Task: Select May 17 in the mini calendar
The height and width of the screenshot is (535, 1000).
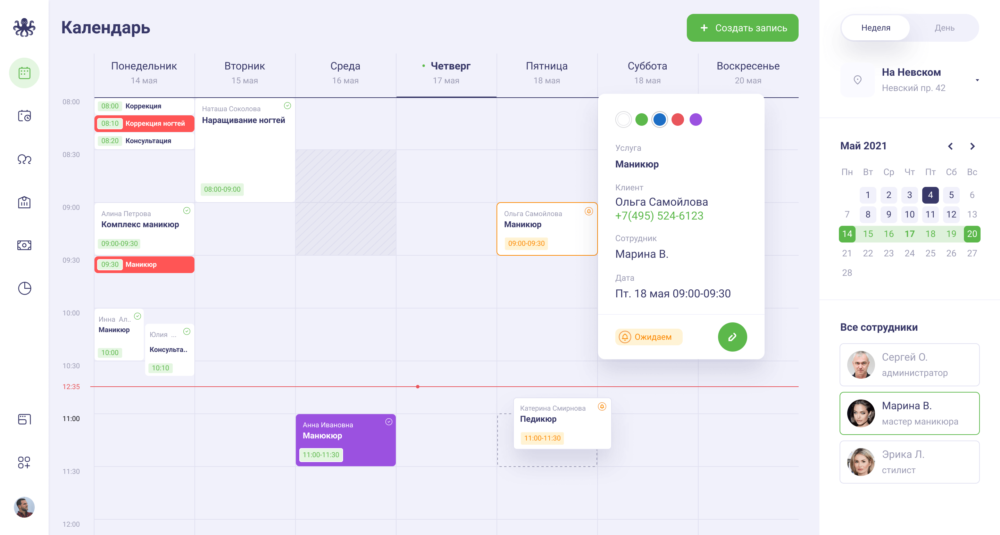Action: (909, 234)
